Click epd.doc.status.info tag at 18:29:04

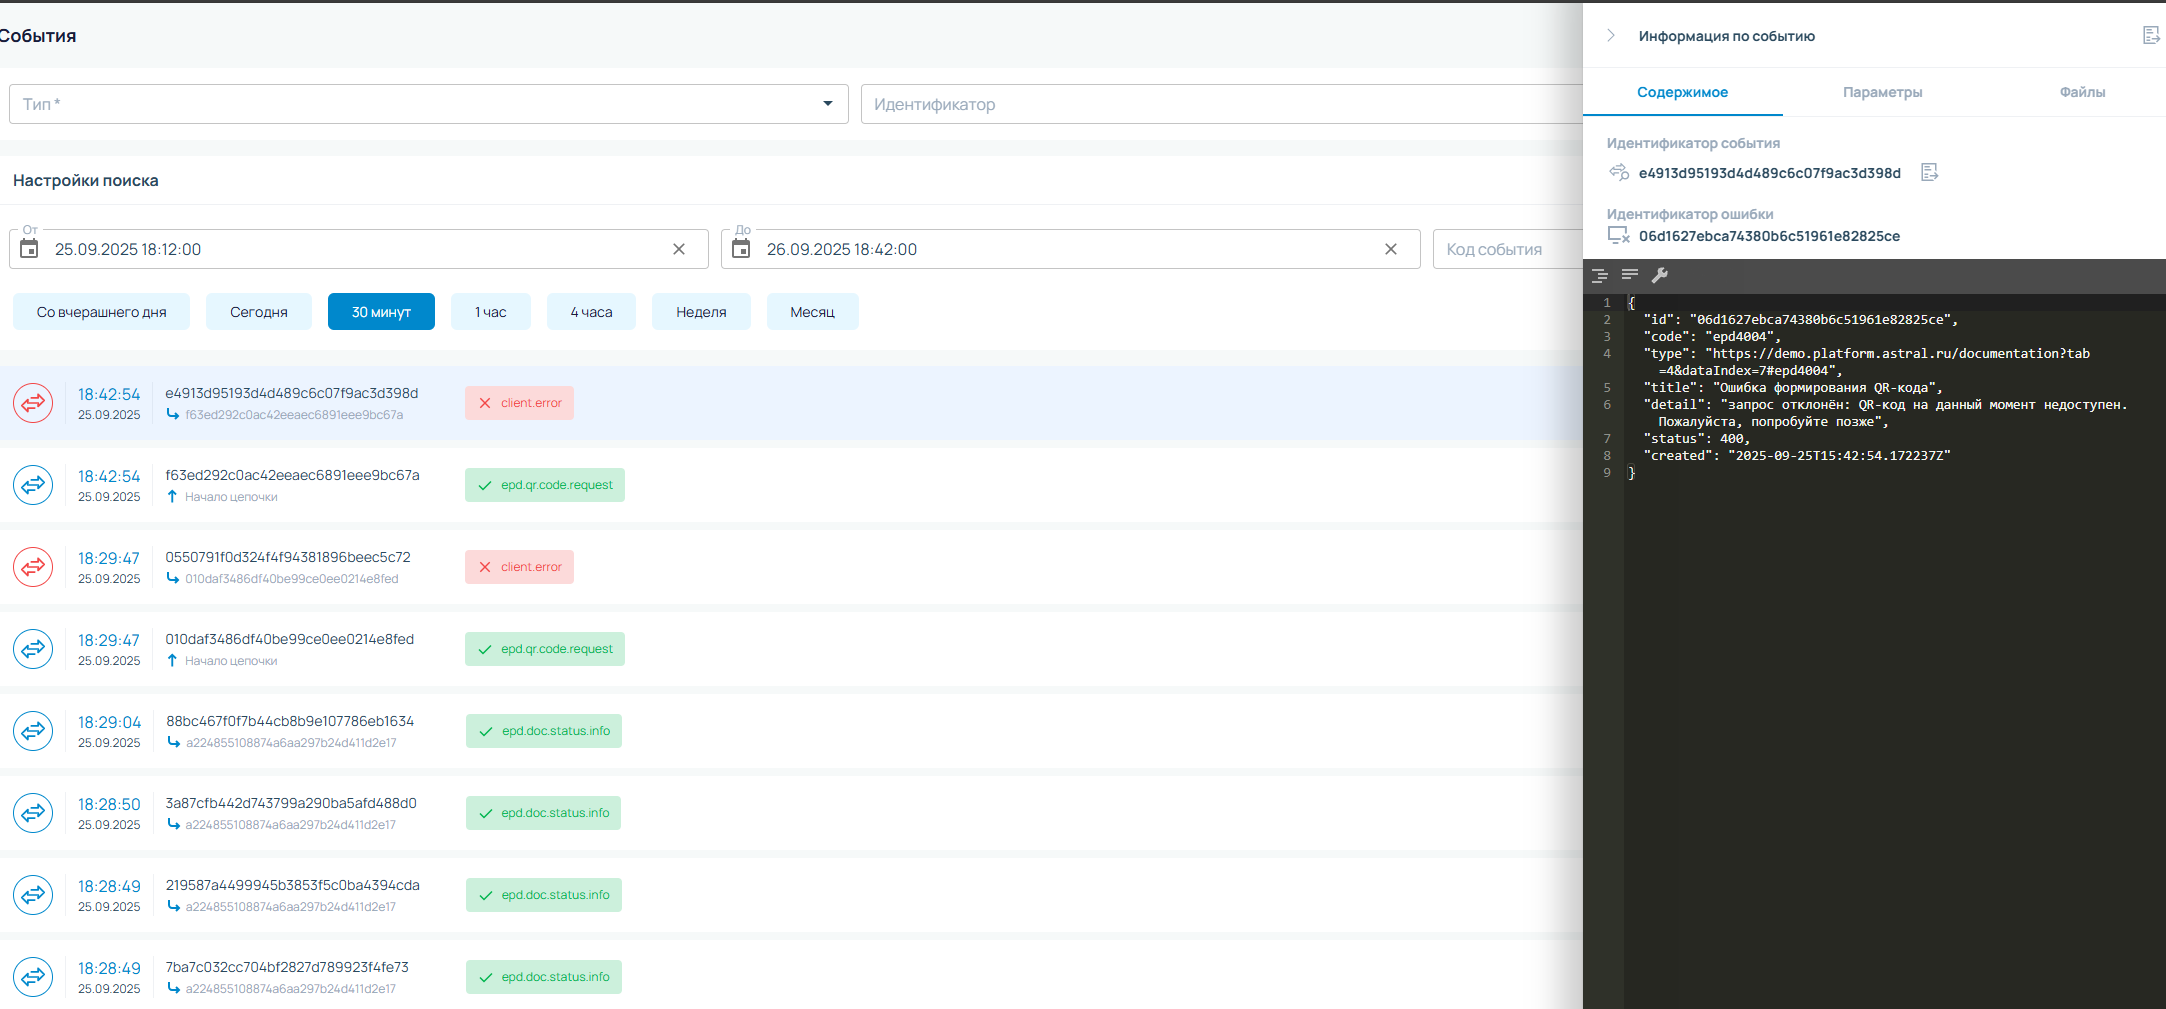tap(544, 731)
